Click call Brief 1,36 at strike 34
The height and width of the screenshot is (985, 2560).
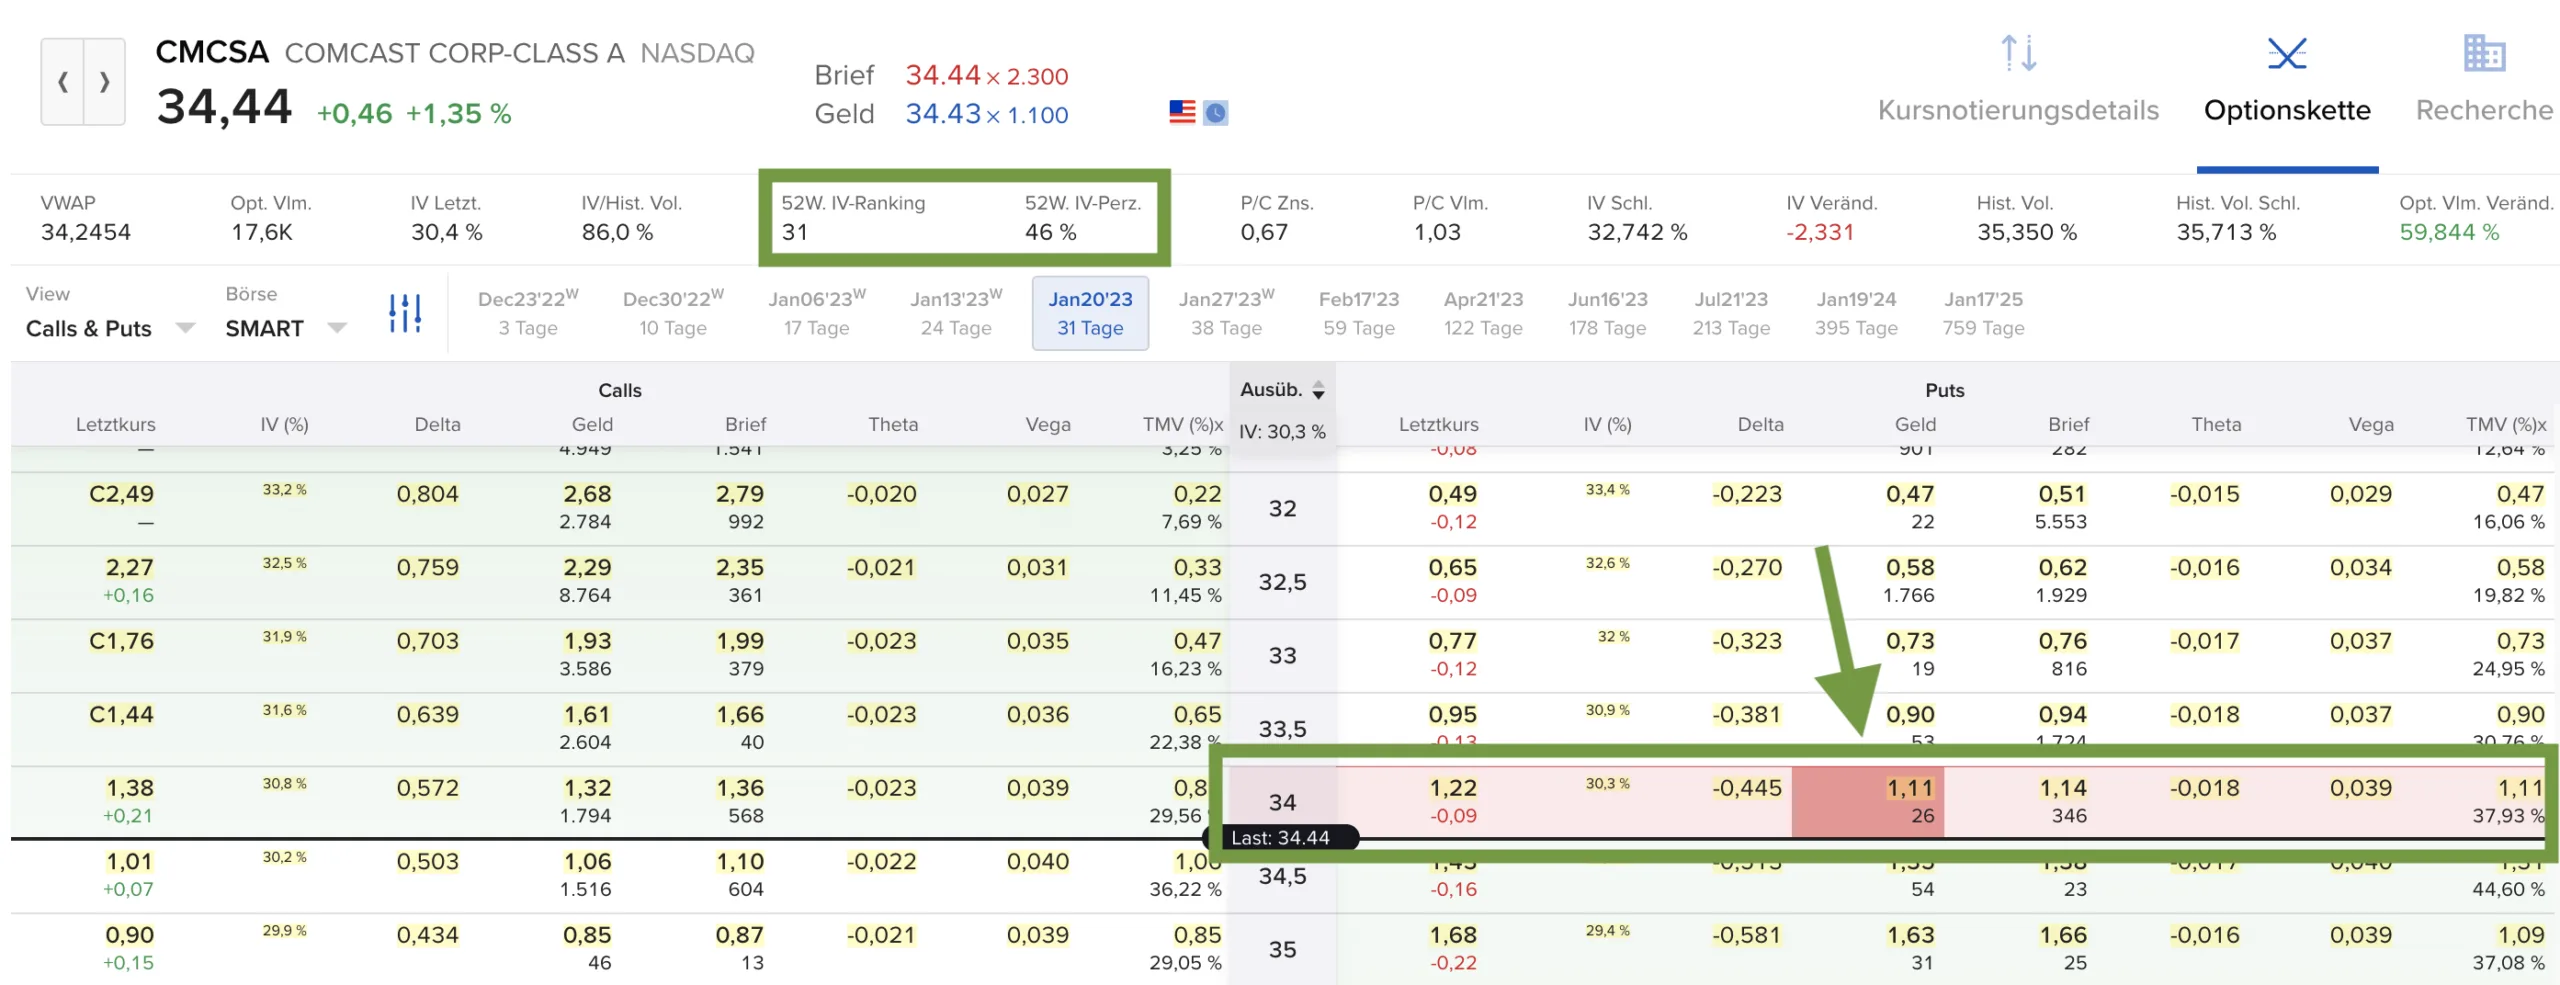[x=740, y=789]
